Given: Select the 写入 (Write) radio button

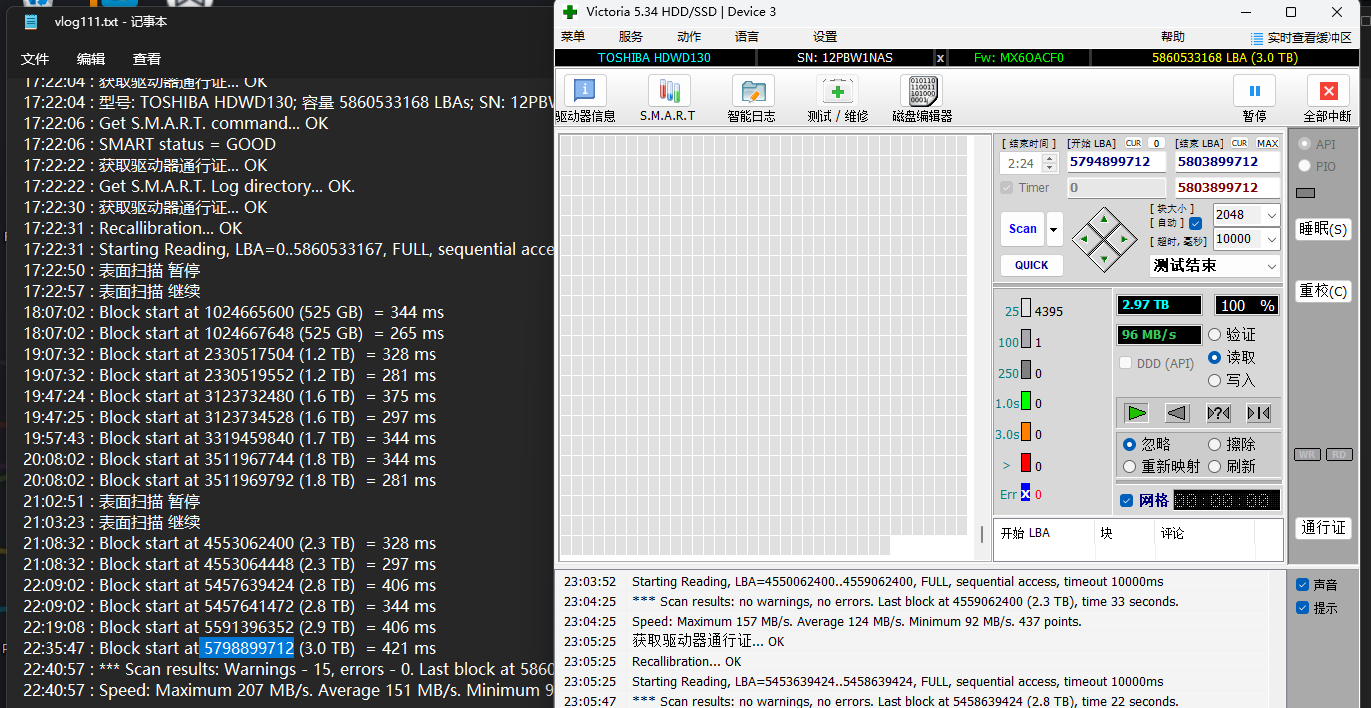Looking at the screenshot, I should coord(1215,380).
